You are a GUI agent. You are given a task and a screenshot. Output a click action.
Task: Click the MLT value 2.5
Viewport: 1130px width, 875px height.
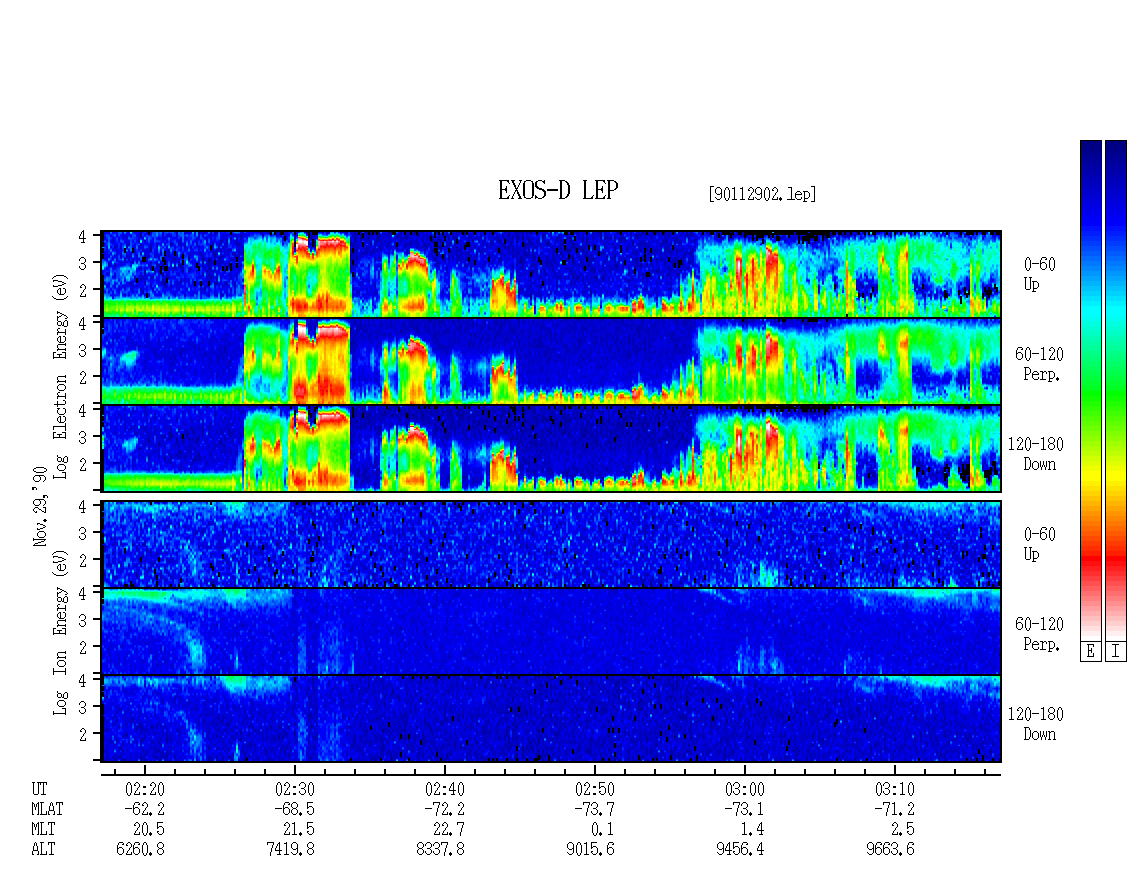[902, 830]
